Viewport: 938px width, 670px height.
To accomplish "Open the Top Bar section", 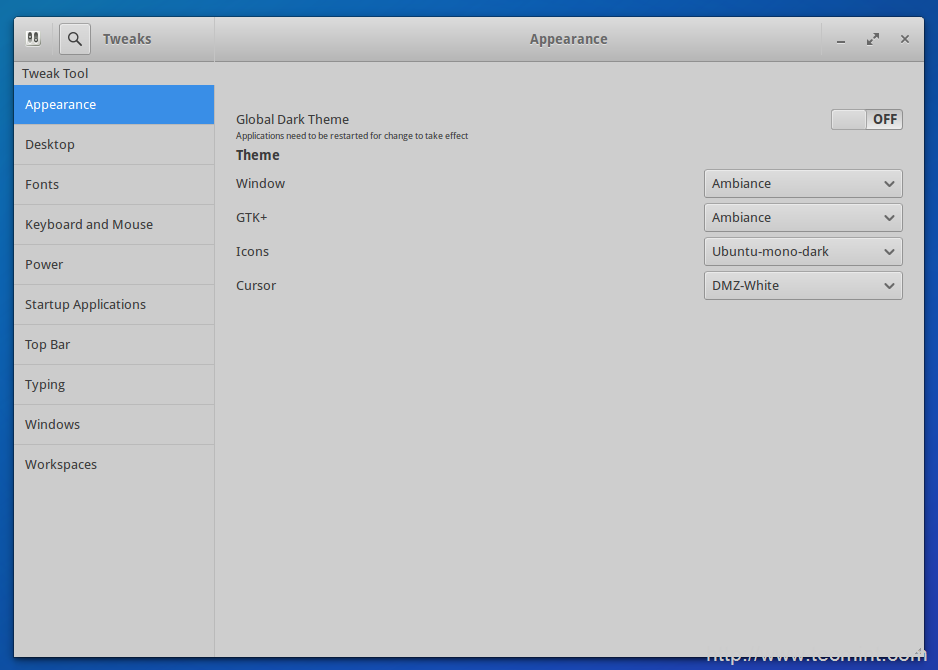I will 114,345.
